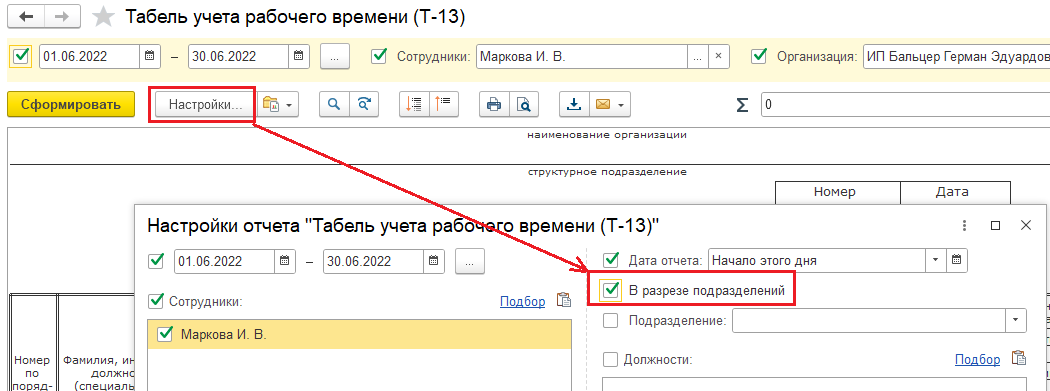The width and height of the screenshot is (1050, 391).
Task: Click the Дата отчета field Начало этого дня
Action: [816, 260]
